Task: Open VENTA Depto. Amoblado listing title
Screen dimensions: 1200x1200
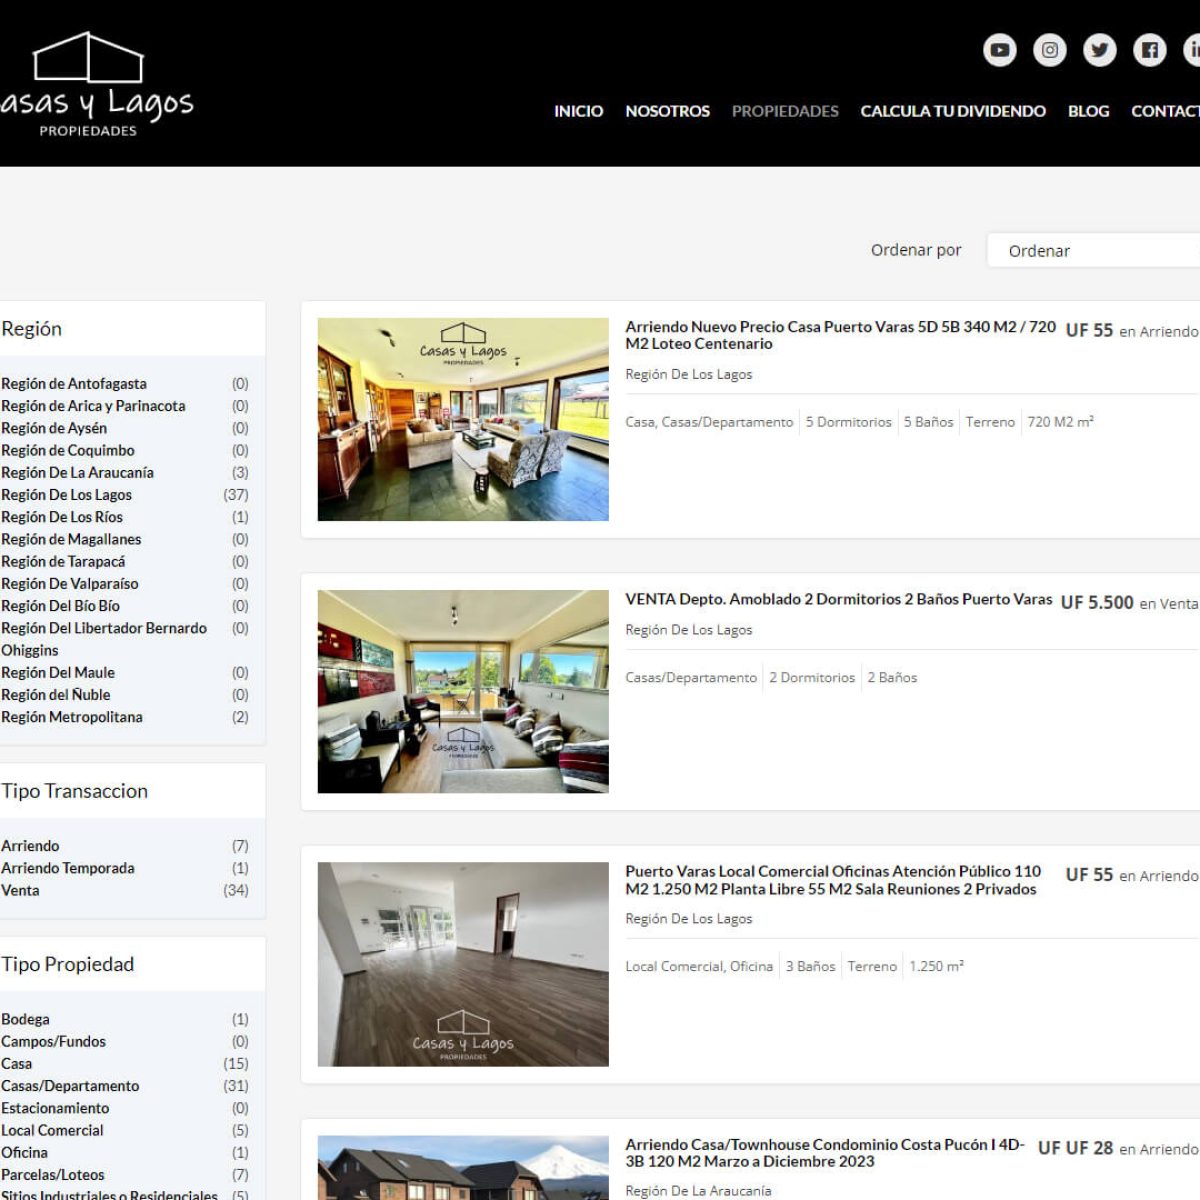Action: click(838, 599)
